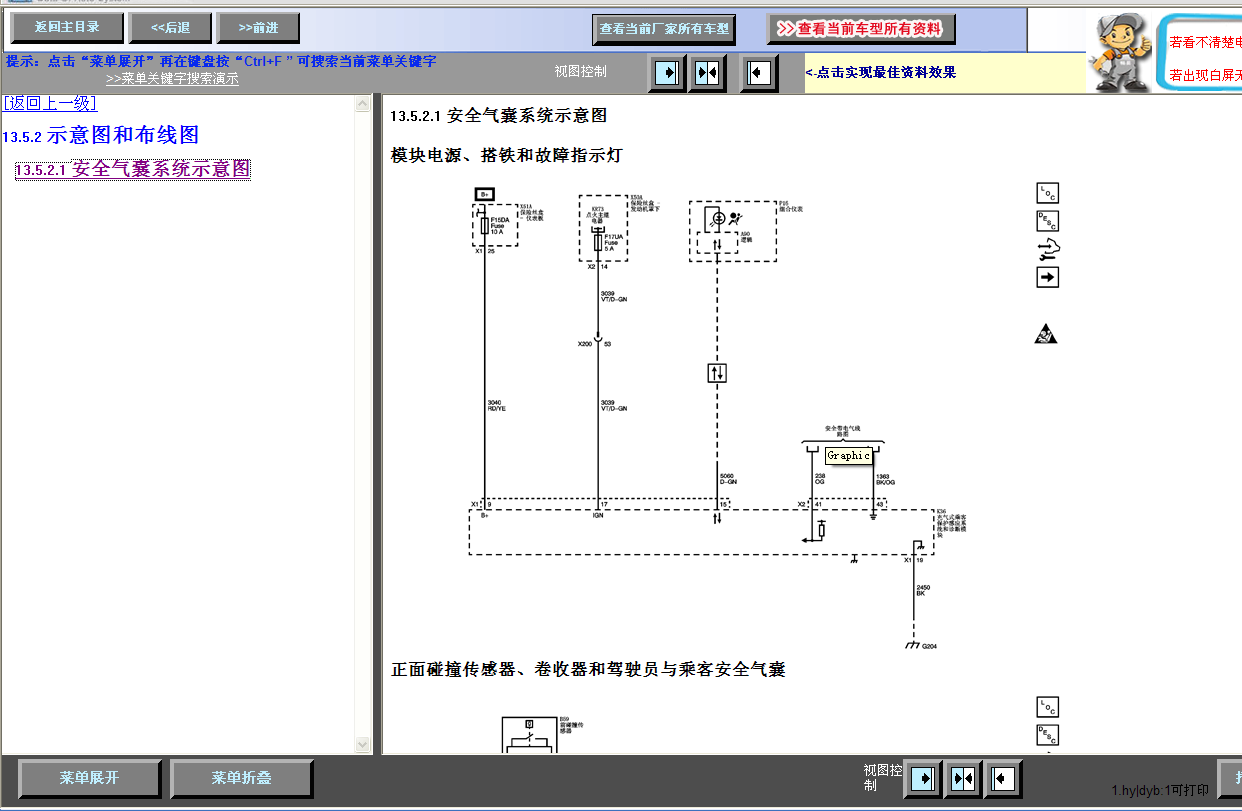Click the DESC icon beside the second diagram
This screenshot has height=811, width=1242.
[x=1047, y=735]
